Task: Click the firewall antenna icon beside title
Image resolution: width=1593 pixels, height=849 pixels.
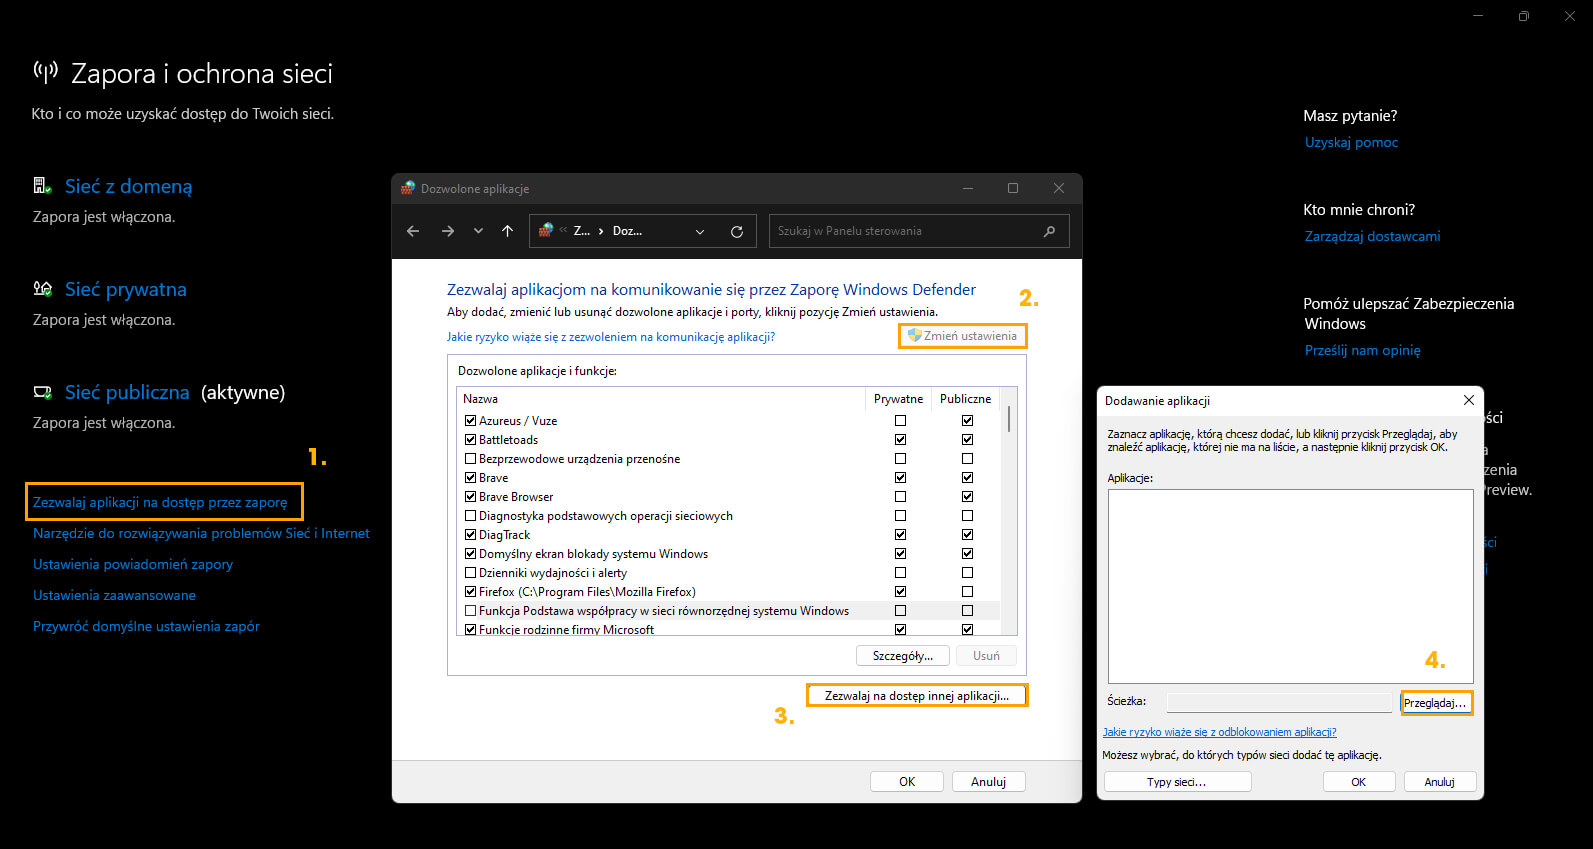Action: click(x=46, y=72)
